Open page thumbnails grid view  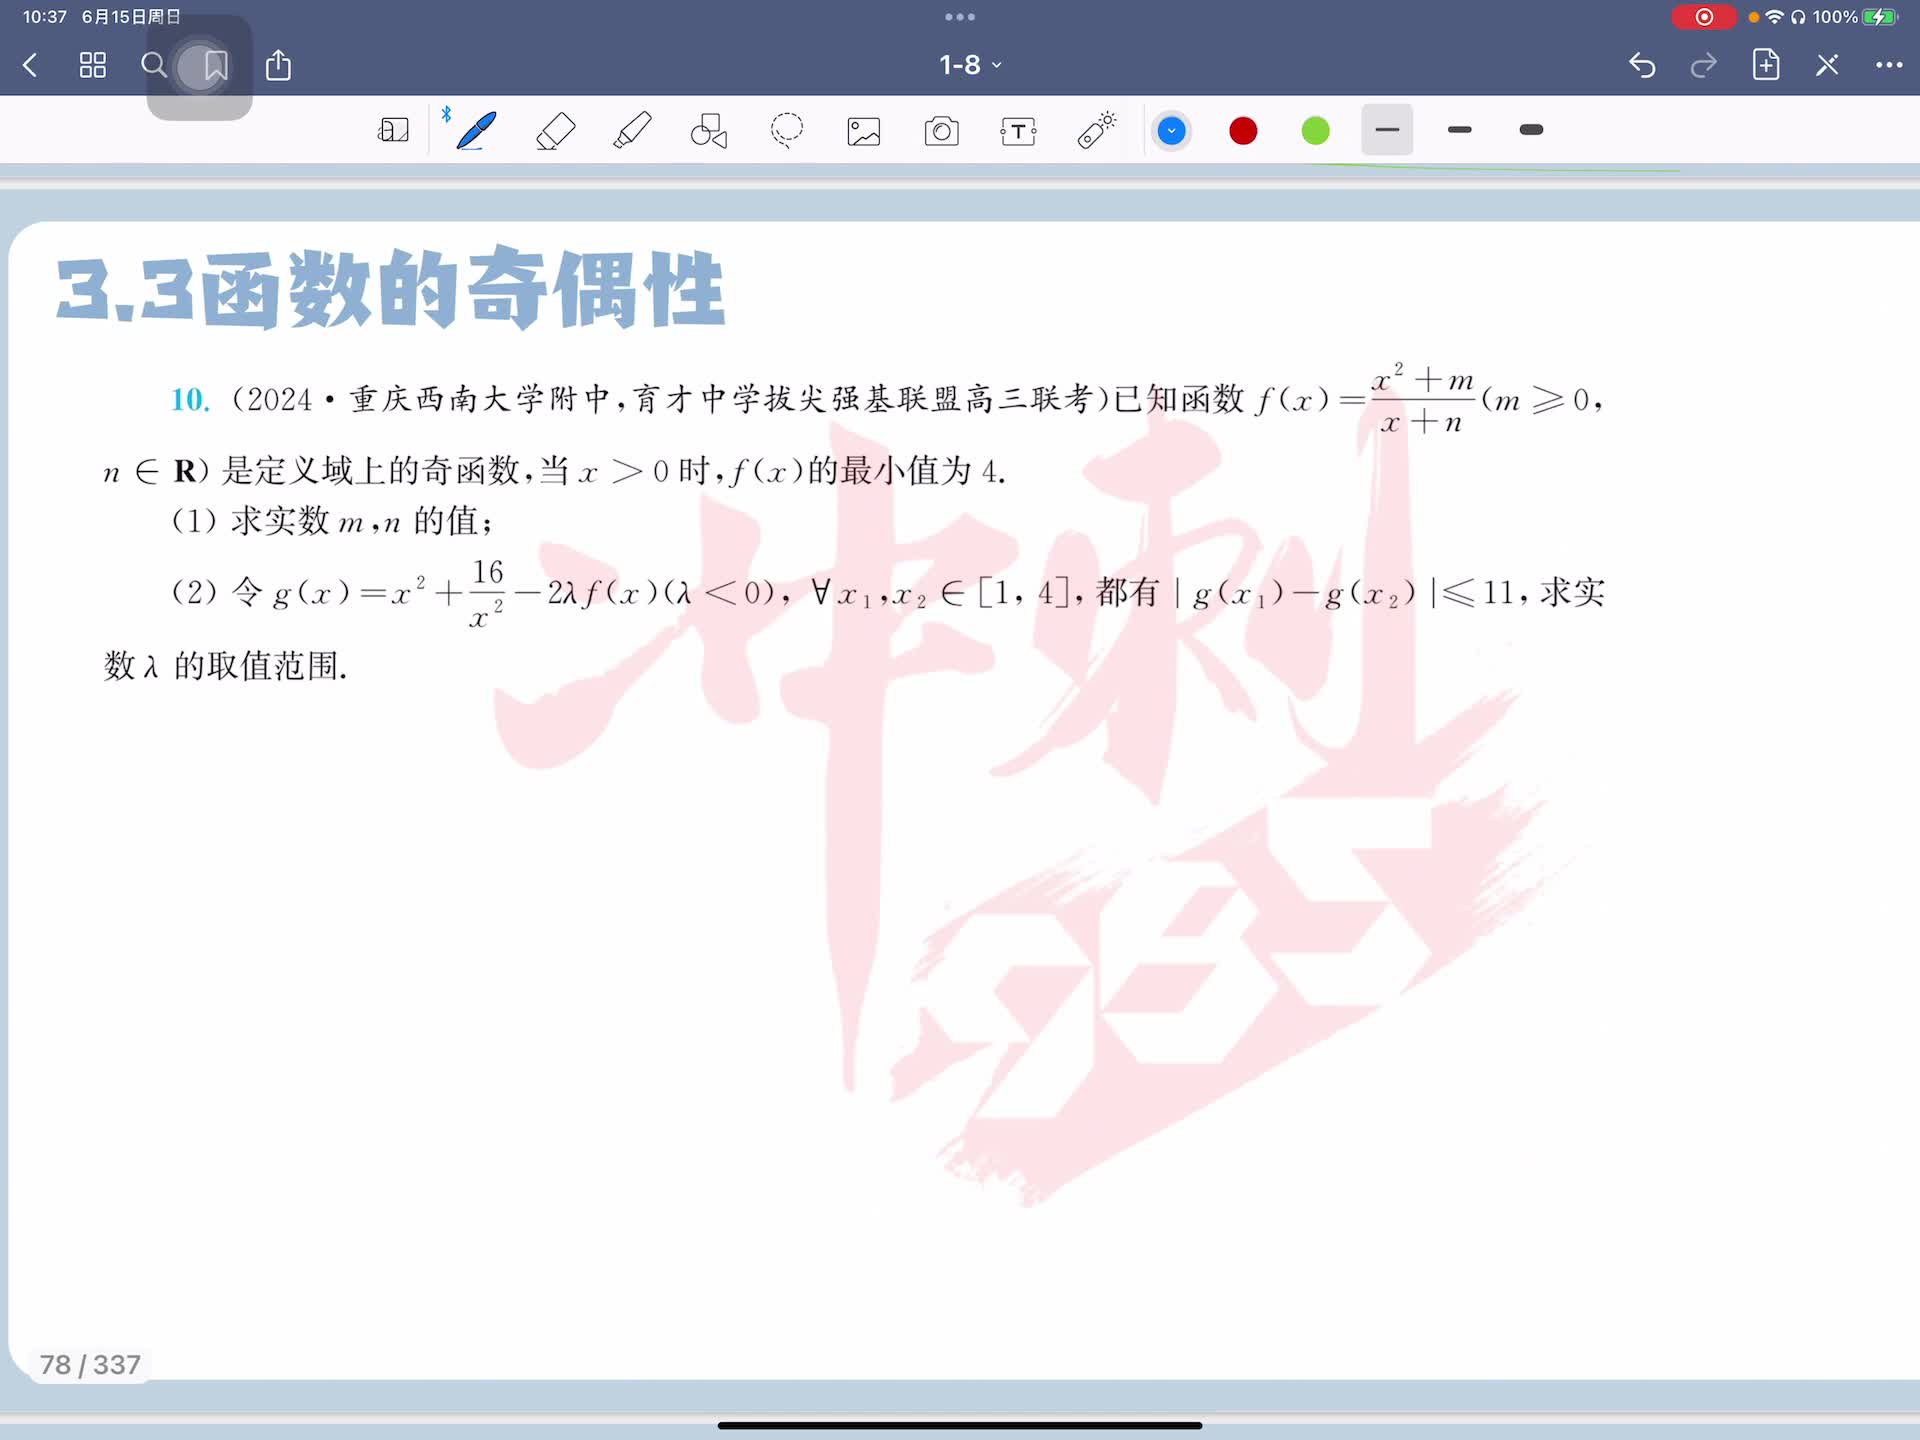pos(93,65)
